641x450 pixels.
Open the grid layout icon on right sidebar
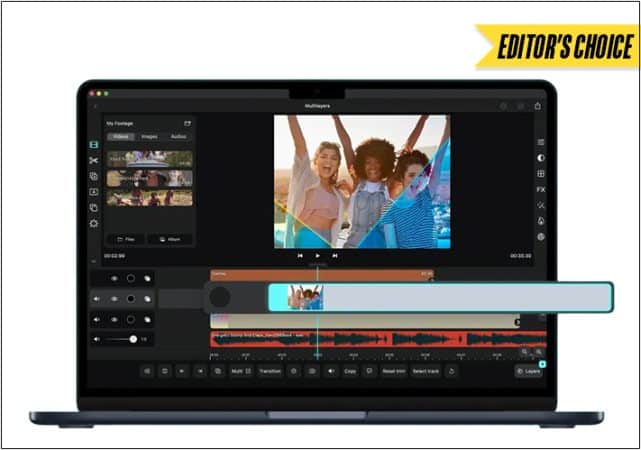pos(541,174)
